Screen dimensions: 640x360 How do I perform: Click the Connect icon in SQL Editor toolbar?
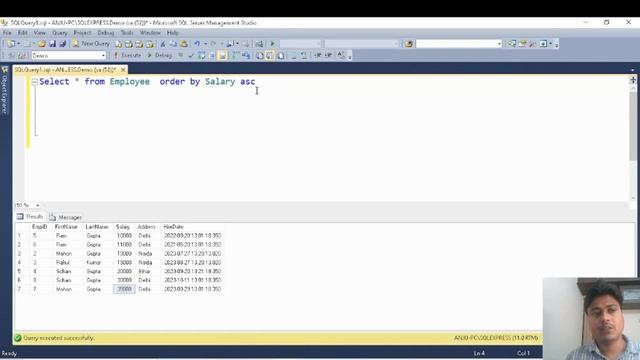tap(11, 56)
